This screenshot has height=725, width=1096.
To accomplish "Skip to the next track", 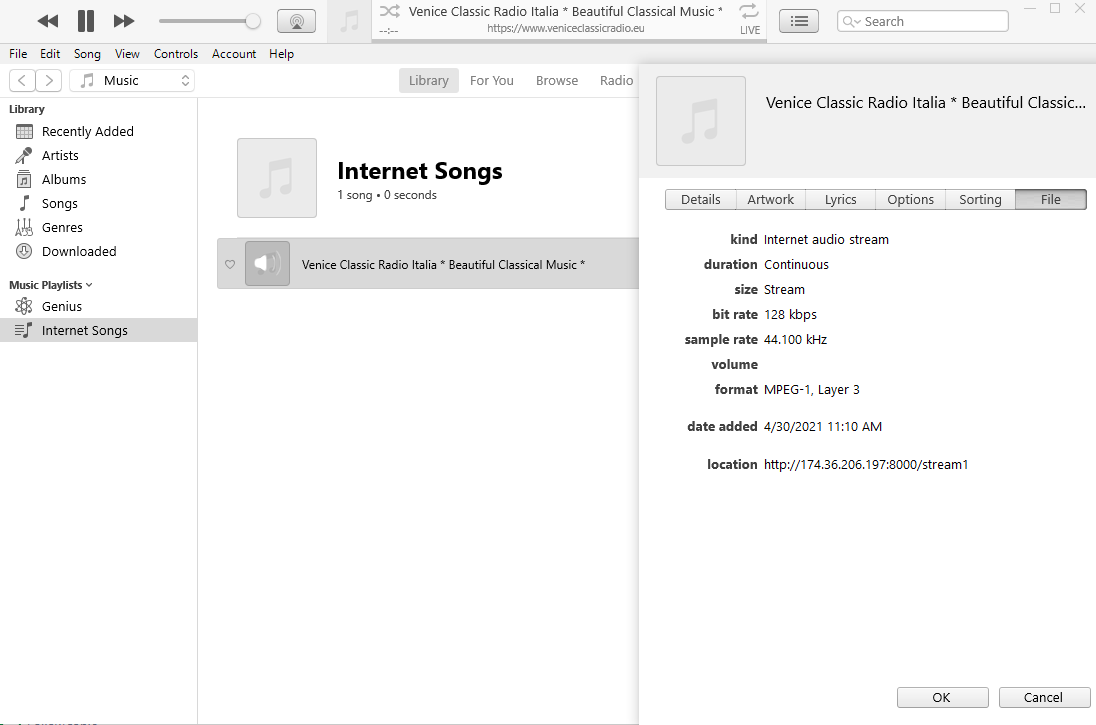I will point(124,21).
